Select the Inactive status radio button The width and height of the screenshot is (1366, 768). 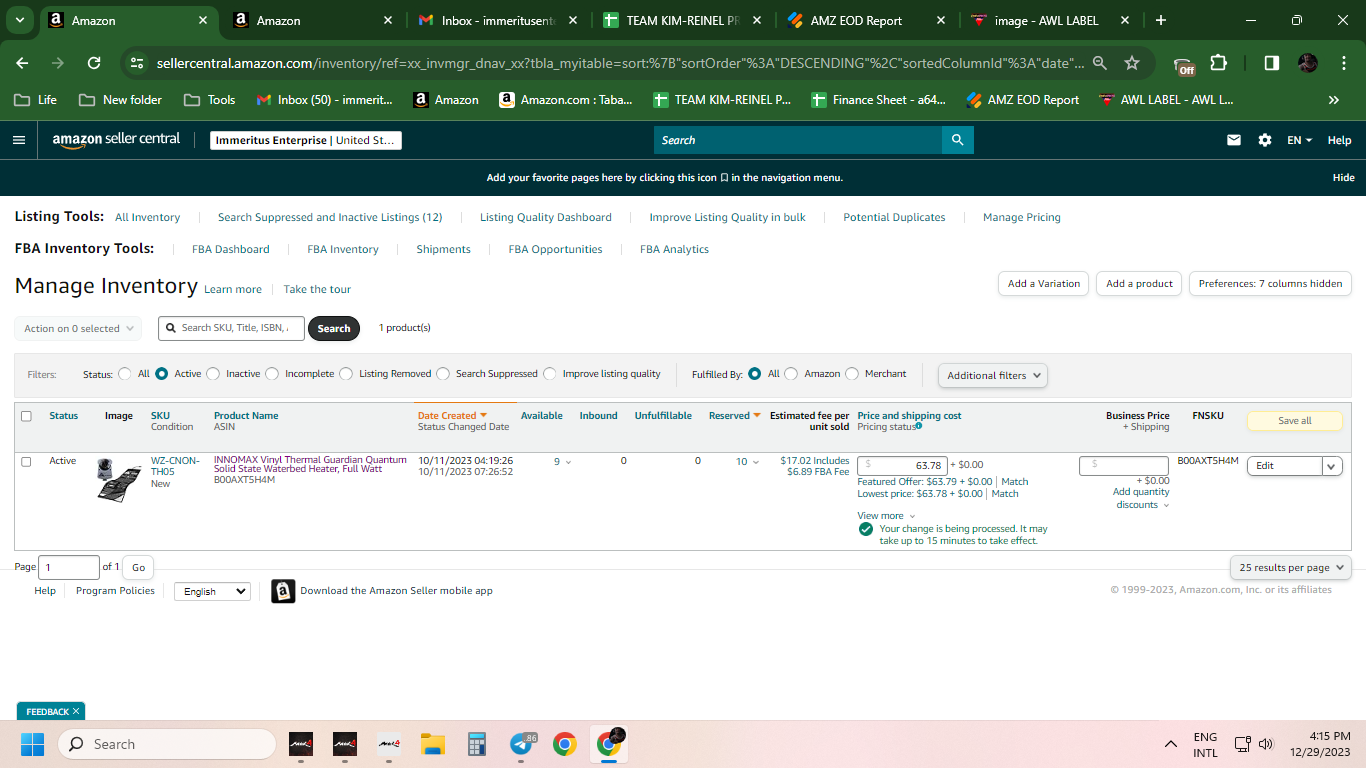point(213,374)
